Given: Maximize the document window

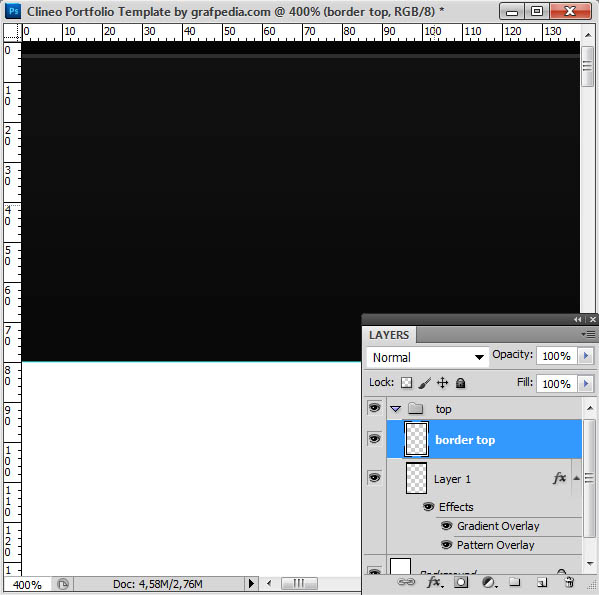Looking at the screenshot, I should click(536, 11).
